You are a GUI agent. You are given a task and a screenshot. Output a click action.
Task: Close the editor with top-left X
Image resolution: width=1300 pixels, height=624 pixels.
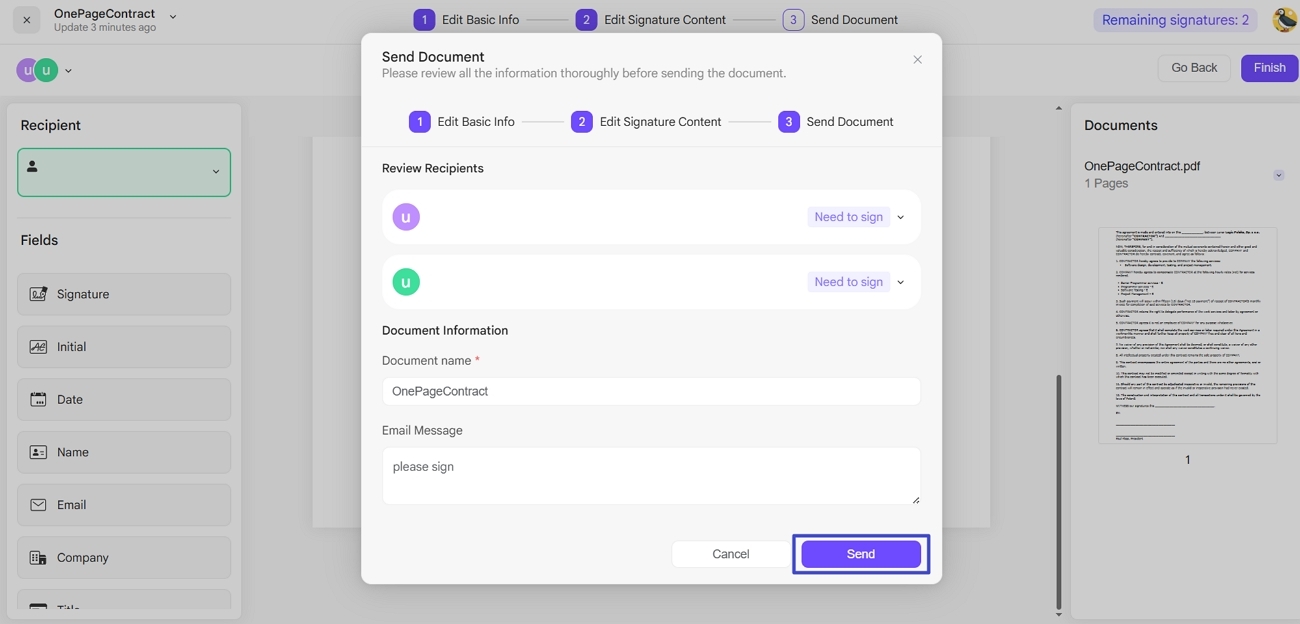click(27, 20)
